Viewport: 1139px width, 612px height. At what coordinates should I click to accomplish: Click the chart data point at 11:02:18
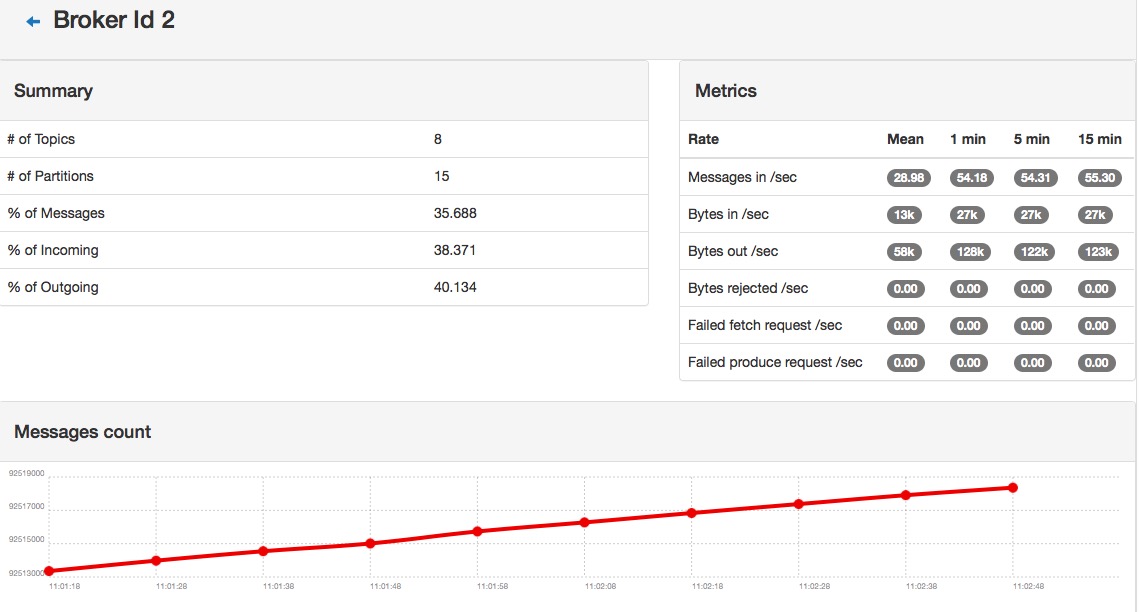click(692, 513)
